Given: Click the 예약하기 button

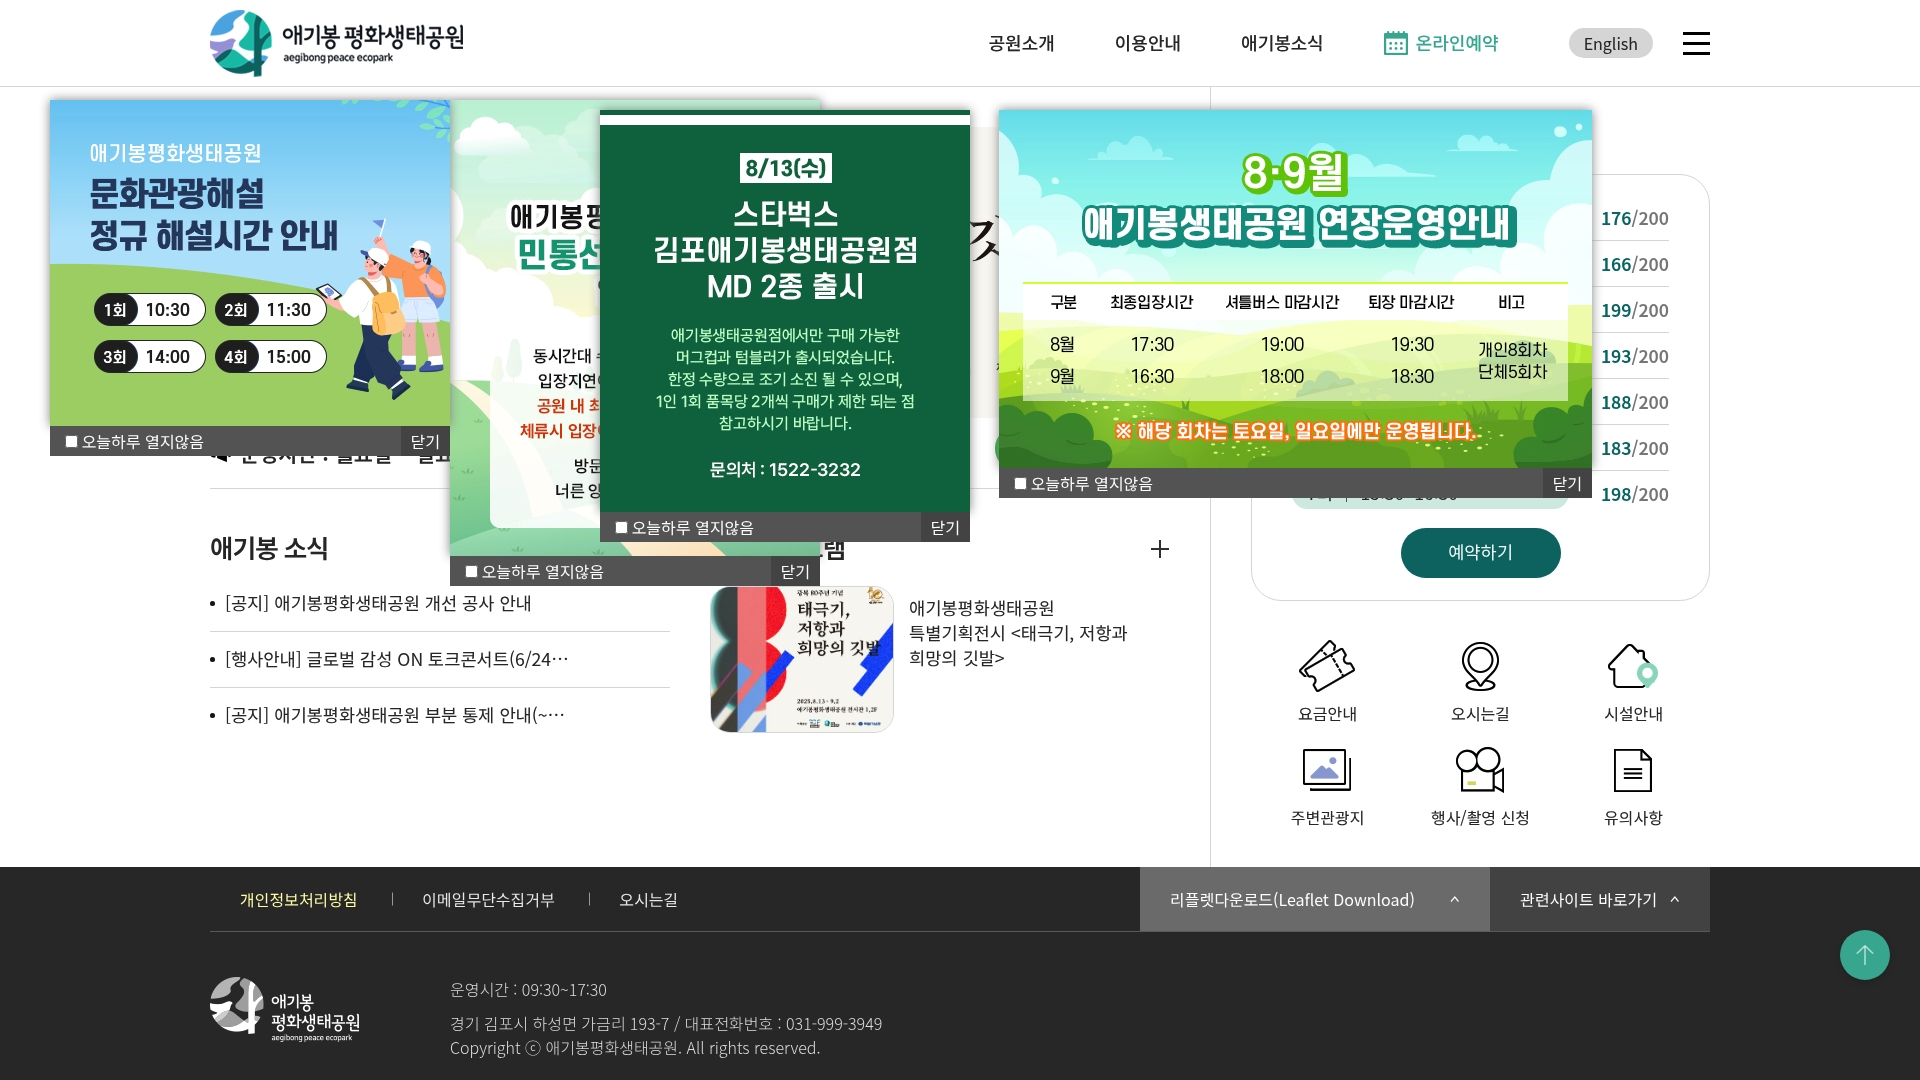Looking at the screenshot, I should click(1480, 553).
